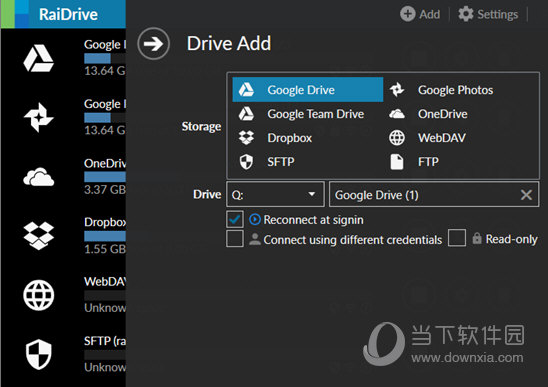Image resolution: width=548 pixels, height=387 pixels.
Task: Click the FTP file icon in Storage list
Action: click(397, 162)
